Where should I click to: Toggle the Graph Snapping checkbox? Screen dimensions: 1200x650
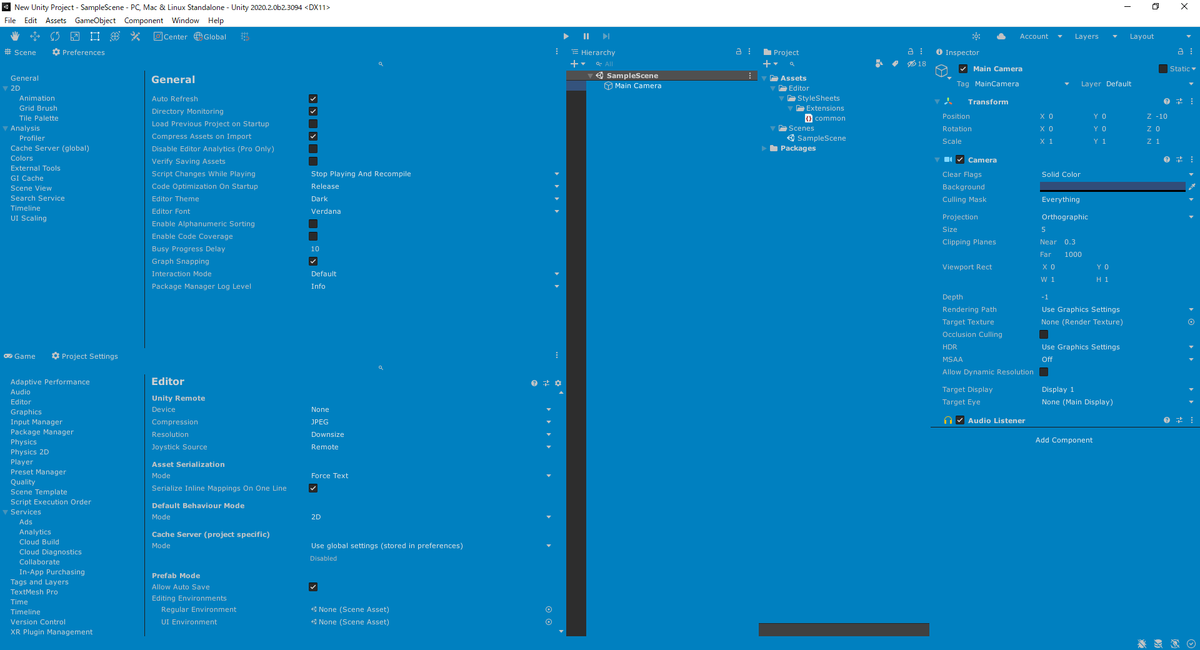pyautogui.click(x=313, y=261)
